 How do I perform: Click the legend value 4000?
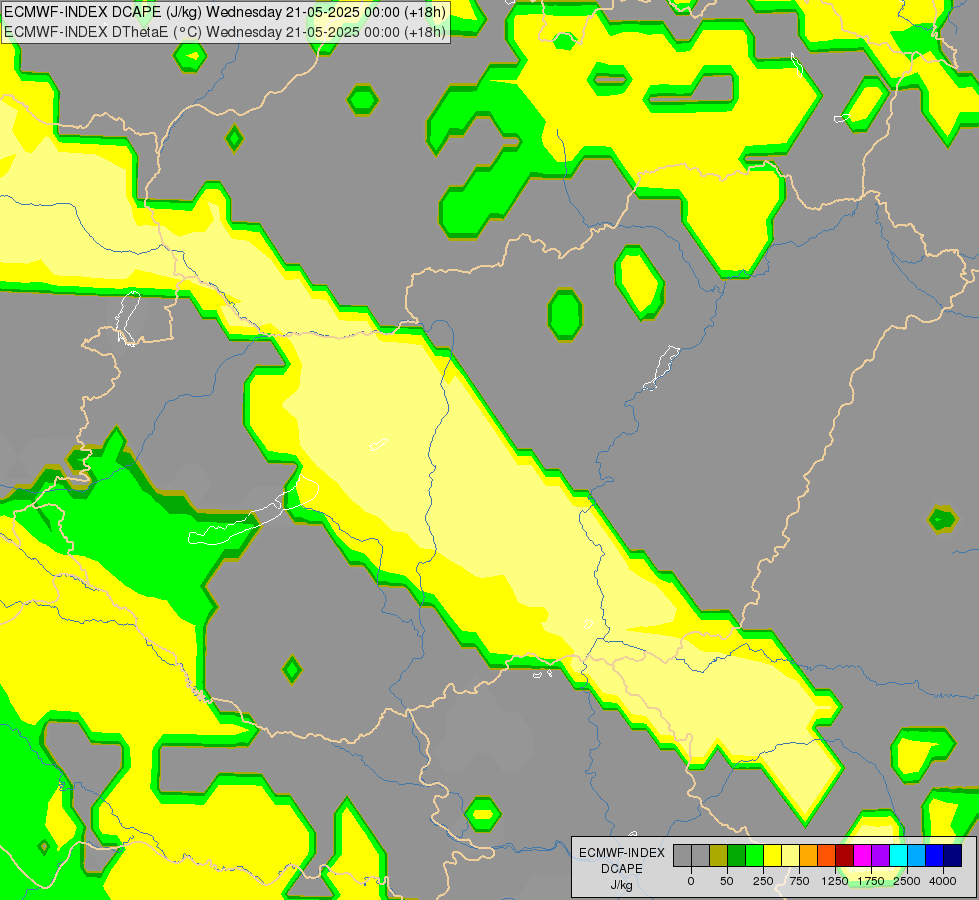943,881
